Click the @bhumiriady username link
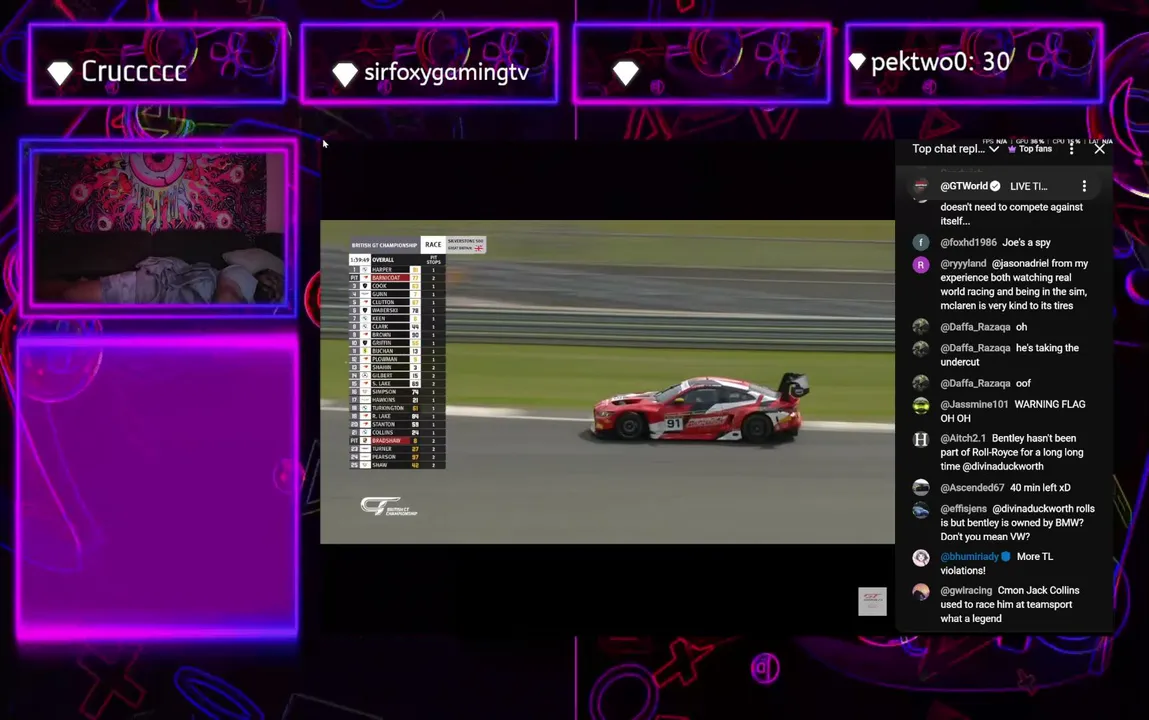Image resolution: width=1149 pixels, height=720 pixels. (969, 557)
